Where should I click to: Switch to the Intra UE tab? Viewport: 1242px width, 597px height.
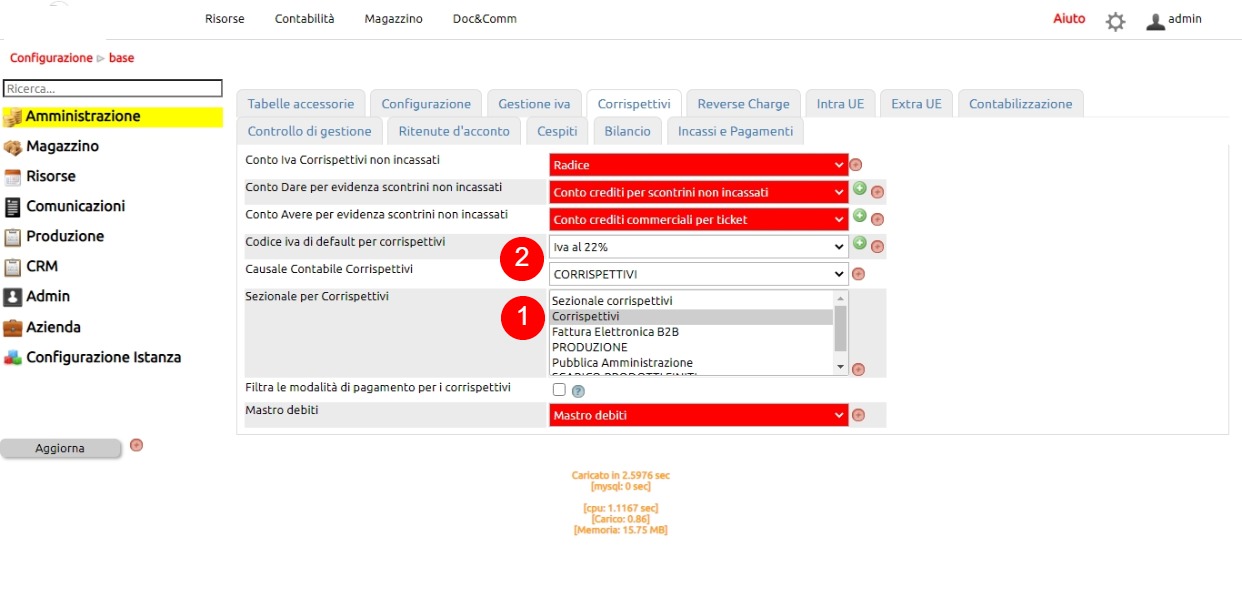[841, 104]
